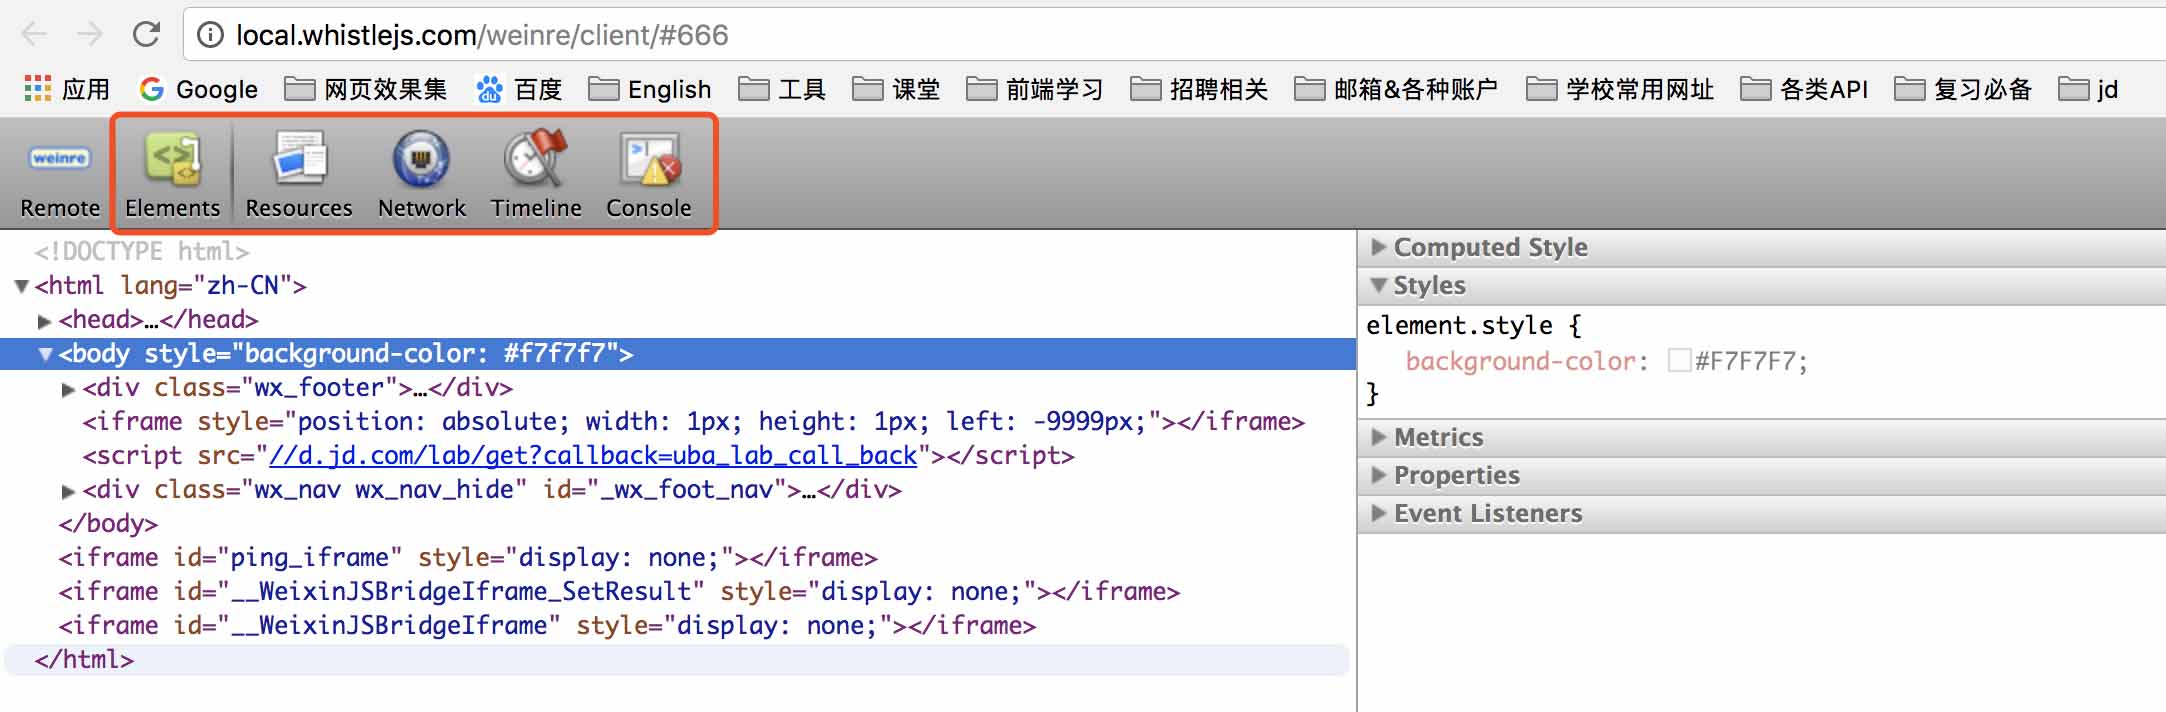The width and height of the screenshot is (2166, 712).
Task: Select the DOCTYPE html line
Action: pyautogui.click(x=142, y=251)
